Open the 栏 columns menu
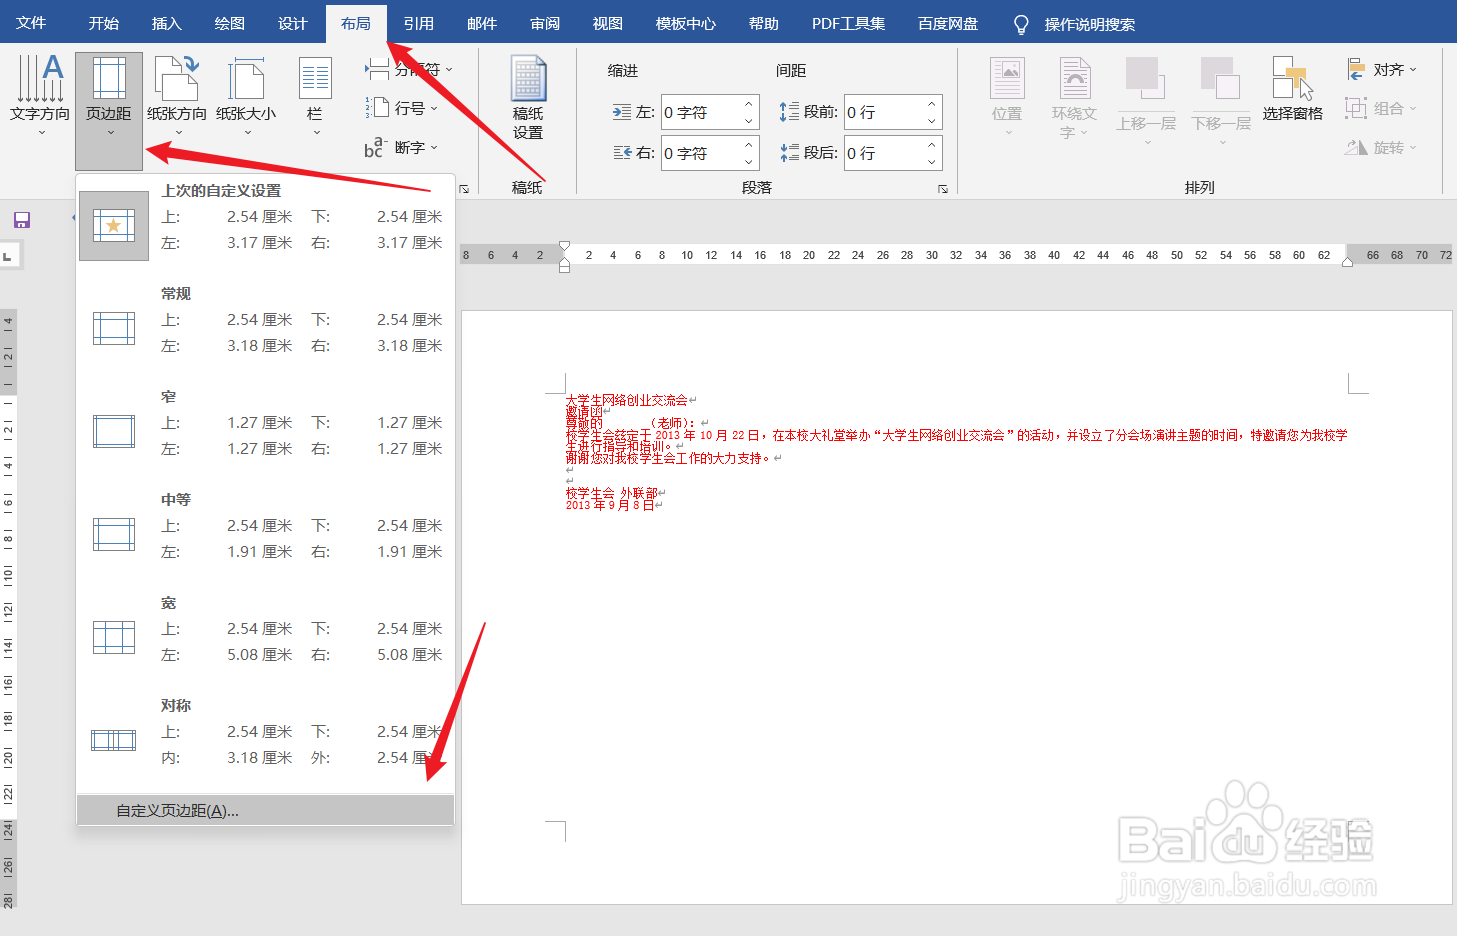The height and width of the screenshot is (936, 1457). (x=315, y=95)
